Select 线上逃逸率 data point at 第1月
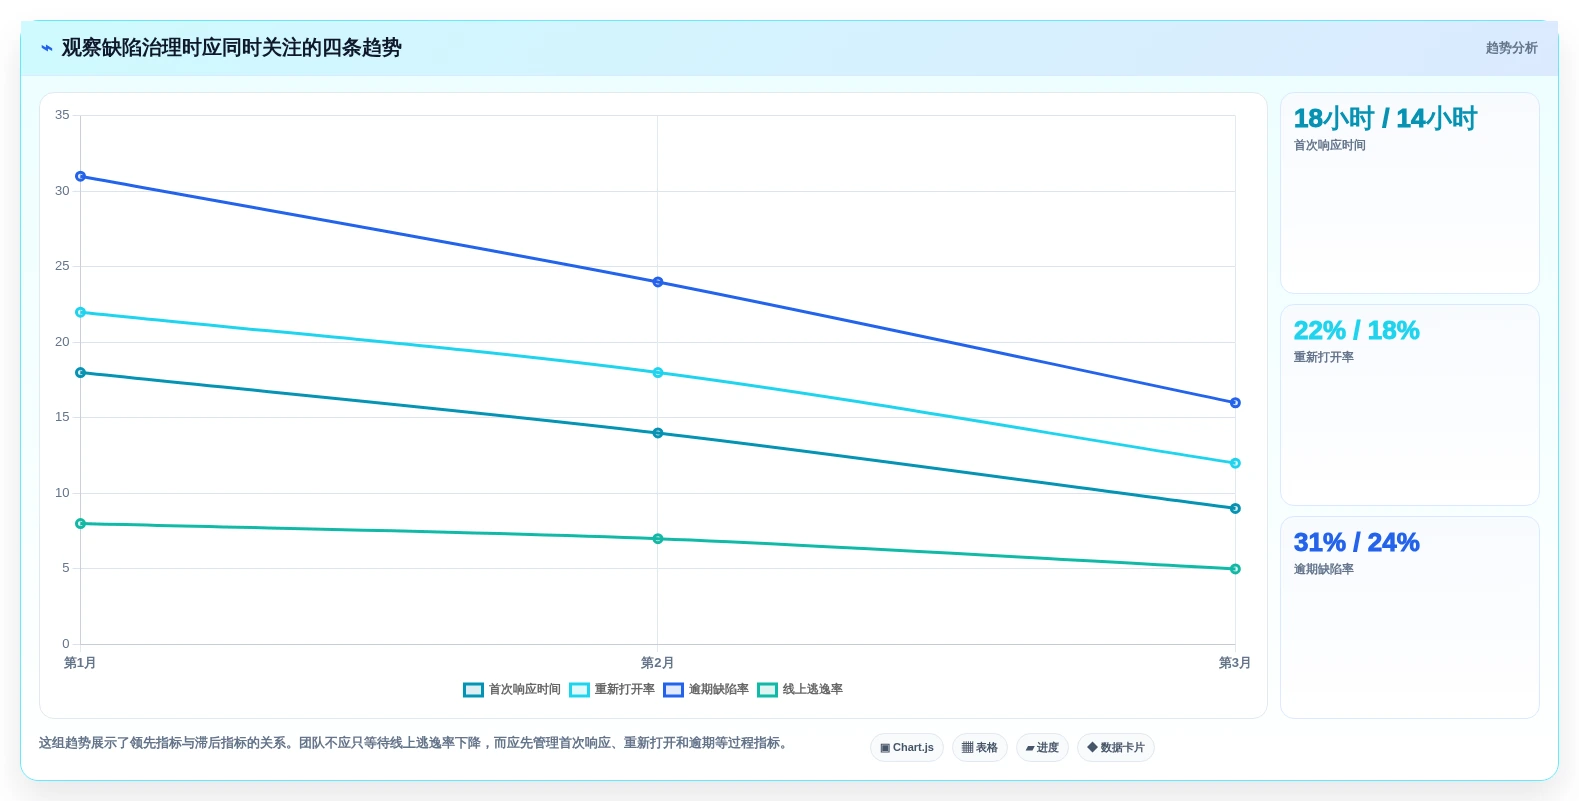Viewport: 1579px width, 801px height. 81,524
